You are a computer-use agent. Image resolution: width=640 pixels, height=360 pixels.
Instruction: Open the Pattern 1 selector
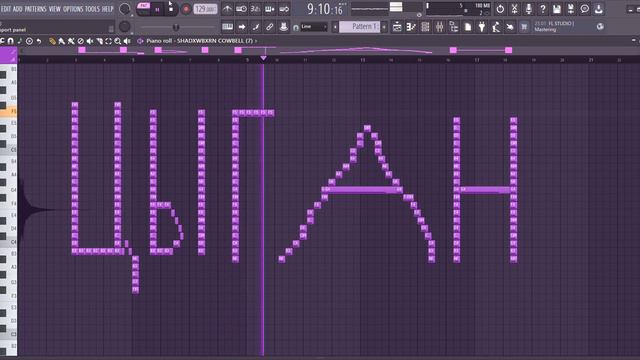[360, 27]
